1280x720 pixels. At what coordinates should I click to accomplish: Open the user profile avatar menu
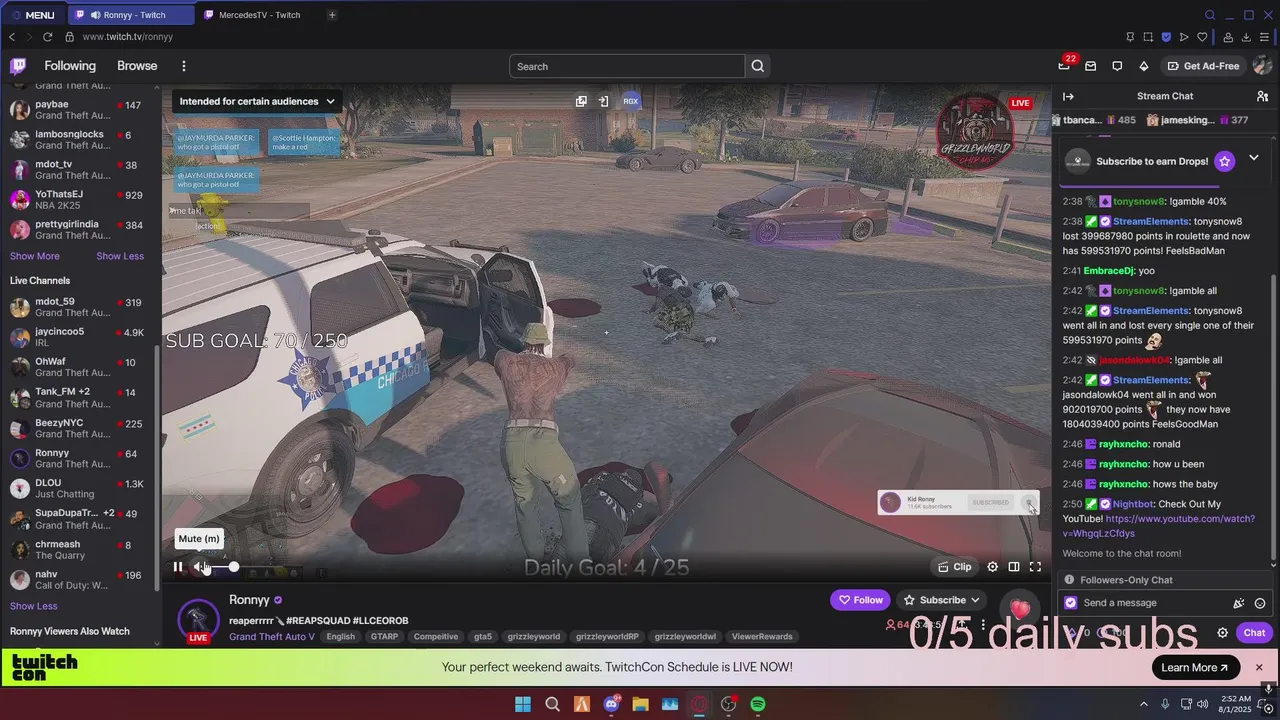(1262, 66)
